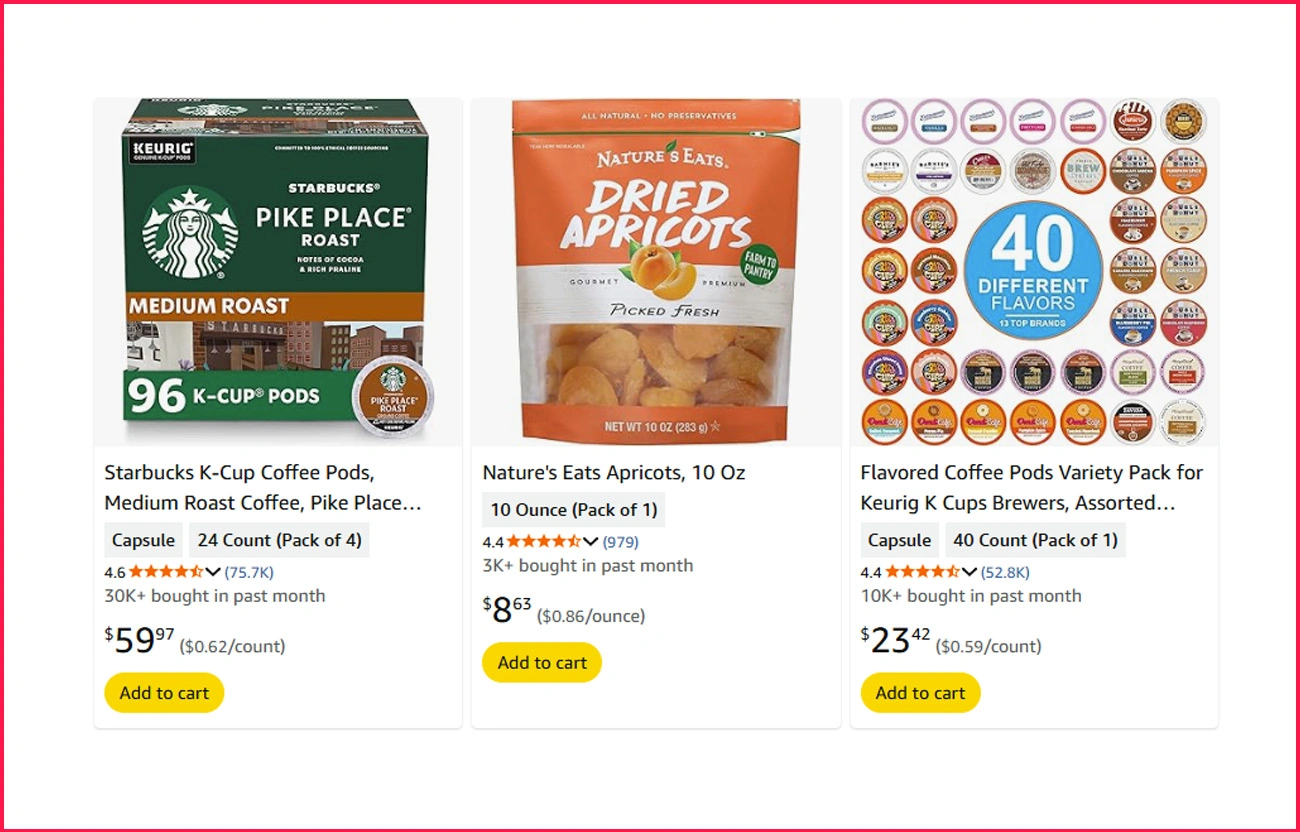Open the 40 Different Flavors pods image
Image resolution: width=1300 pixels, height=832 pixels.
1034,271
